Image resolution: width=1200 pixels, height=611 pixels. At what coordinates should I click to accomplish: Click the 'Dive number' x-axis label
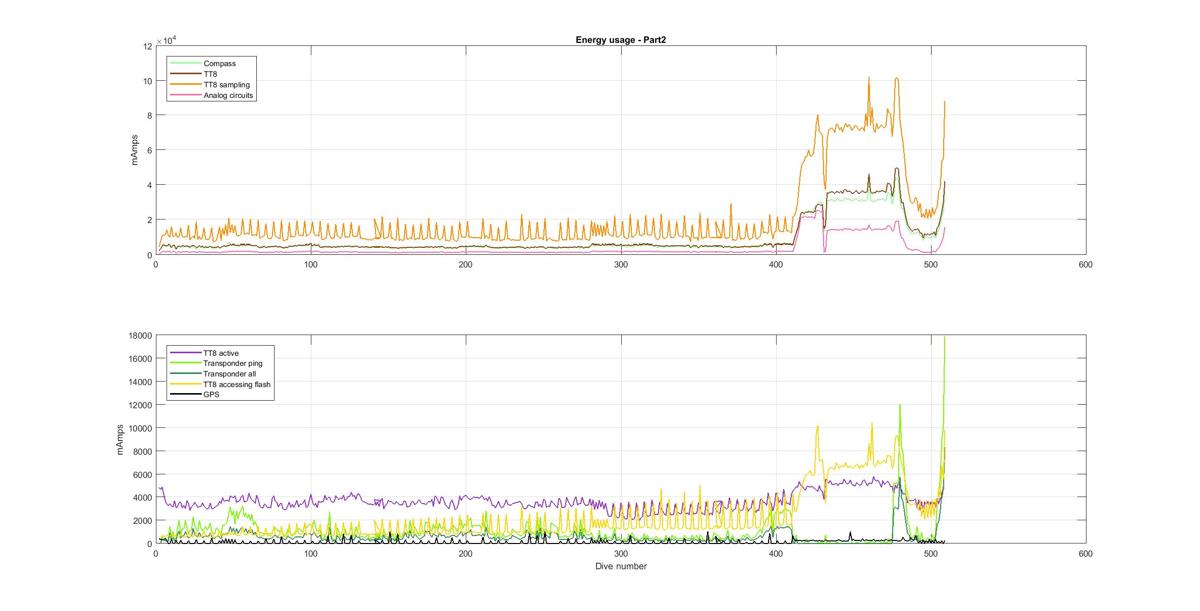tap(620, 566)
